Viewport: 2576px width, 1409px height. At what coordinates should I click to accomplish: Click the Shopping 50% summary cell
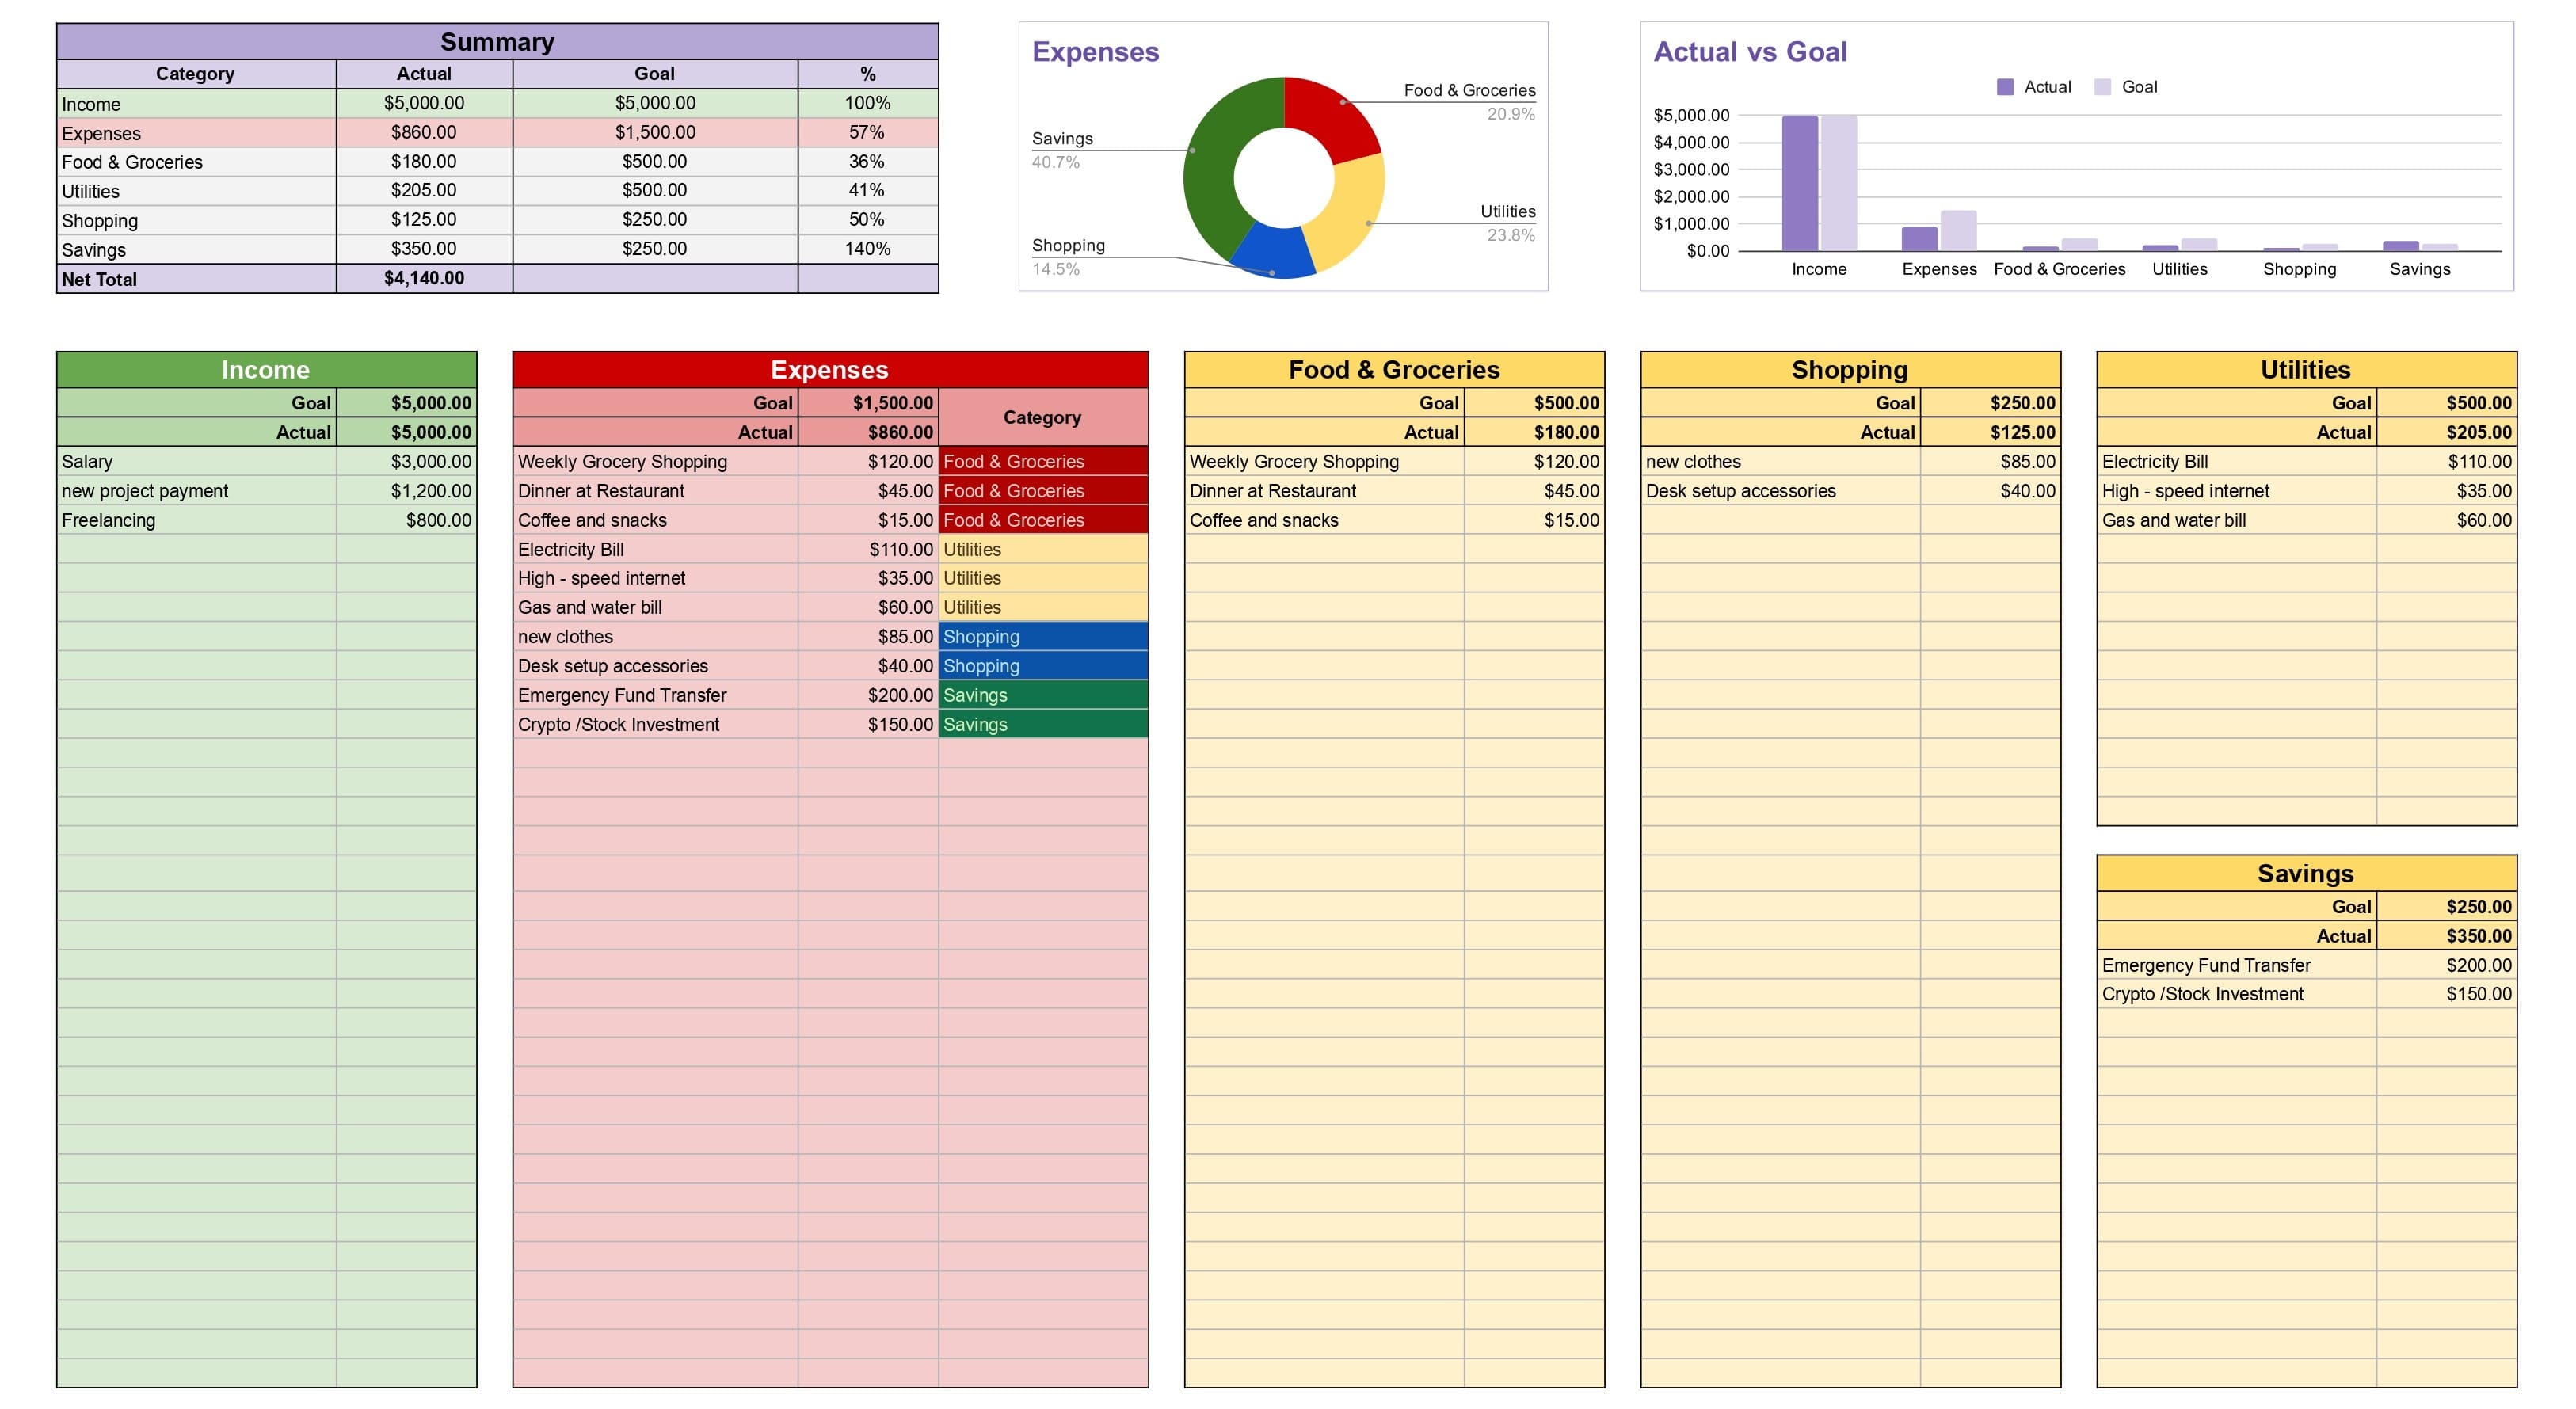[867, 219]
